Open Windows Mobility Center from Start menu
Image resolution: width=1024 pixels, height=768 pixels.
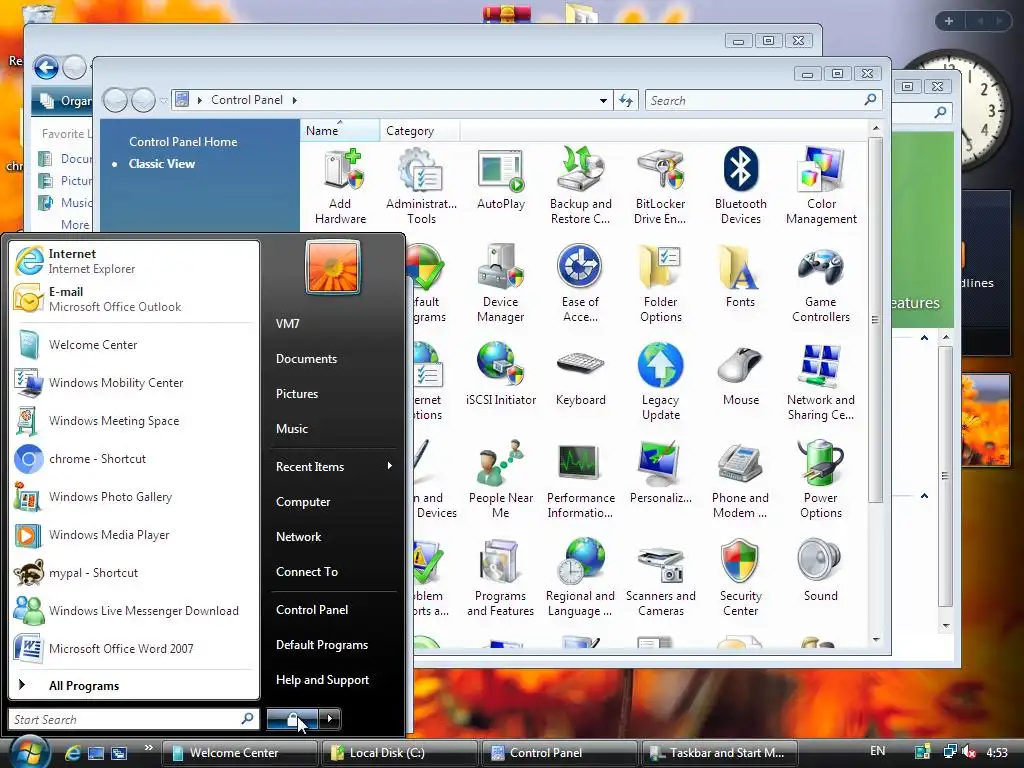pos(134,383)
